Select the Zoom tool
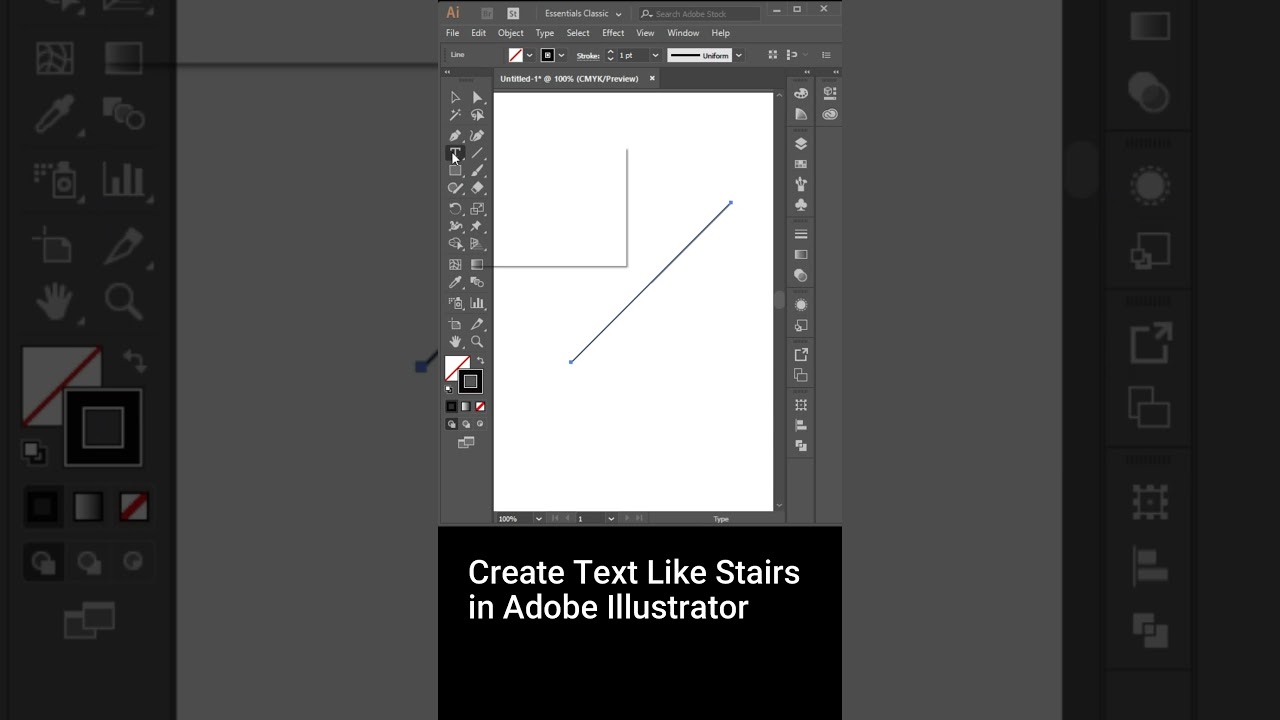The height and width of the screenshot is (720, 1280). 477,342
